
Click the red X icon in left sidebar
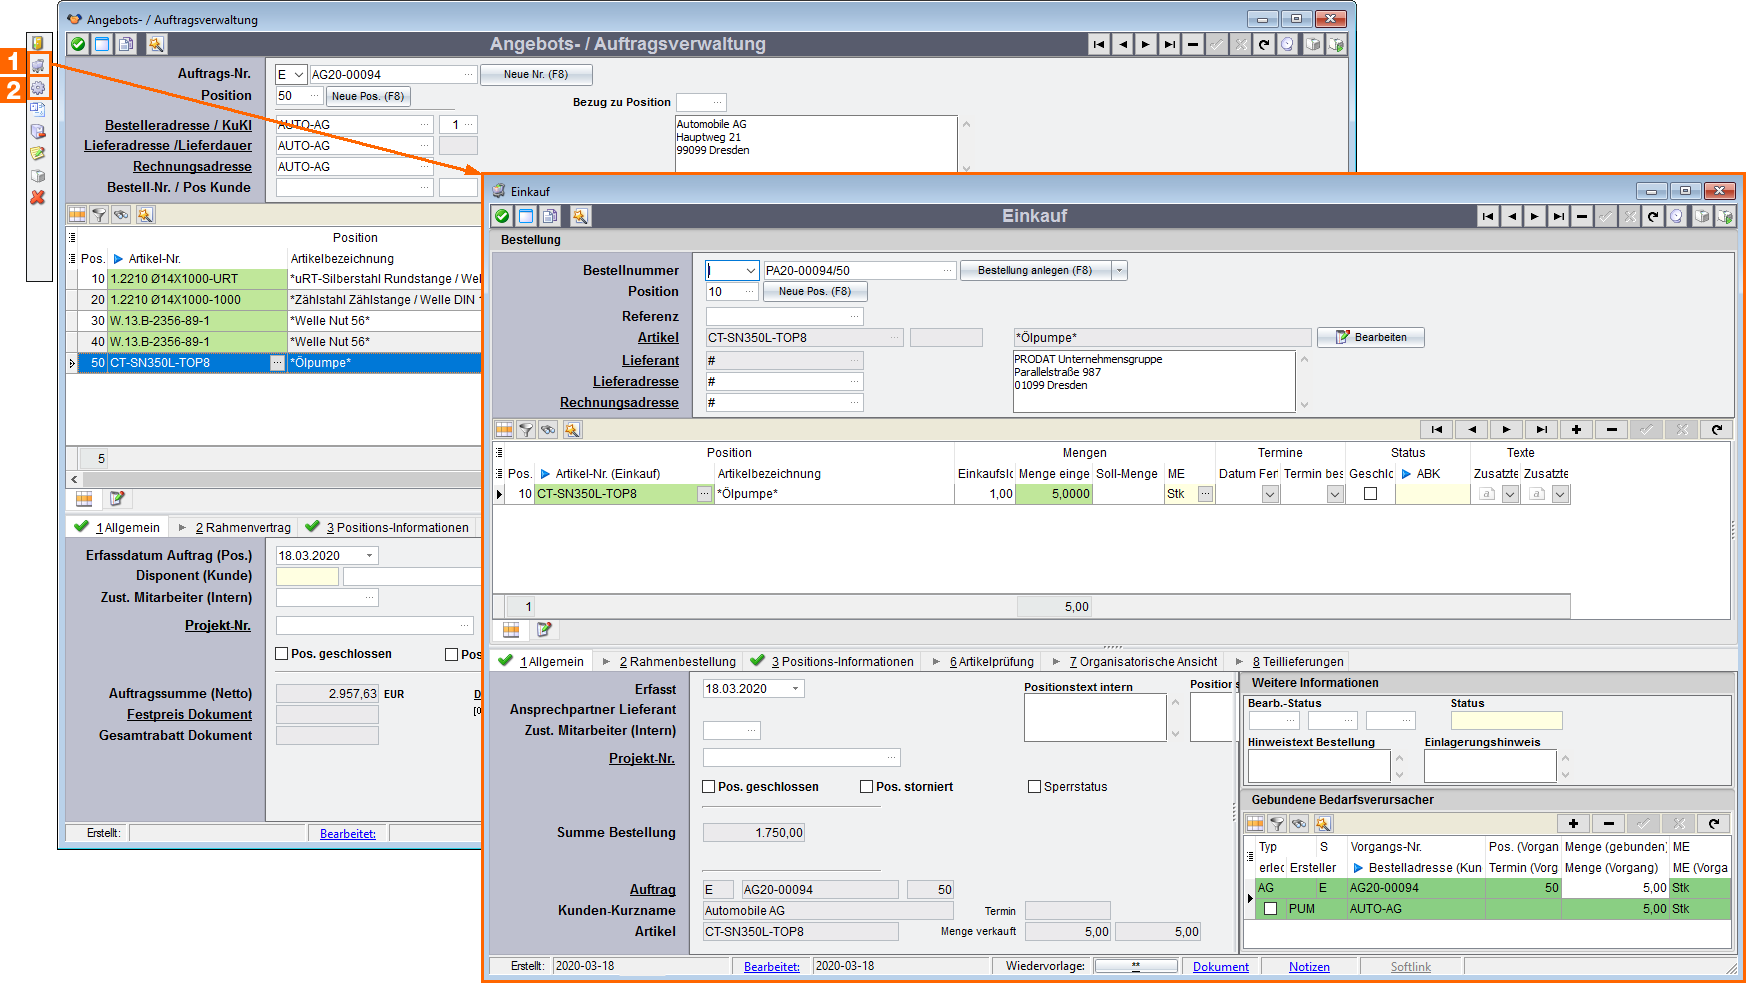tap(38, 198)
